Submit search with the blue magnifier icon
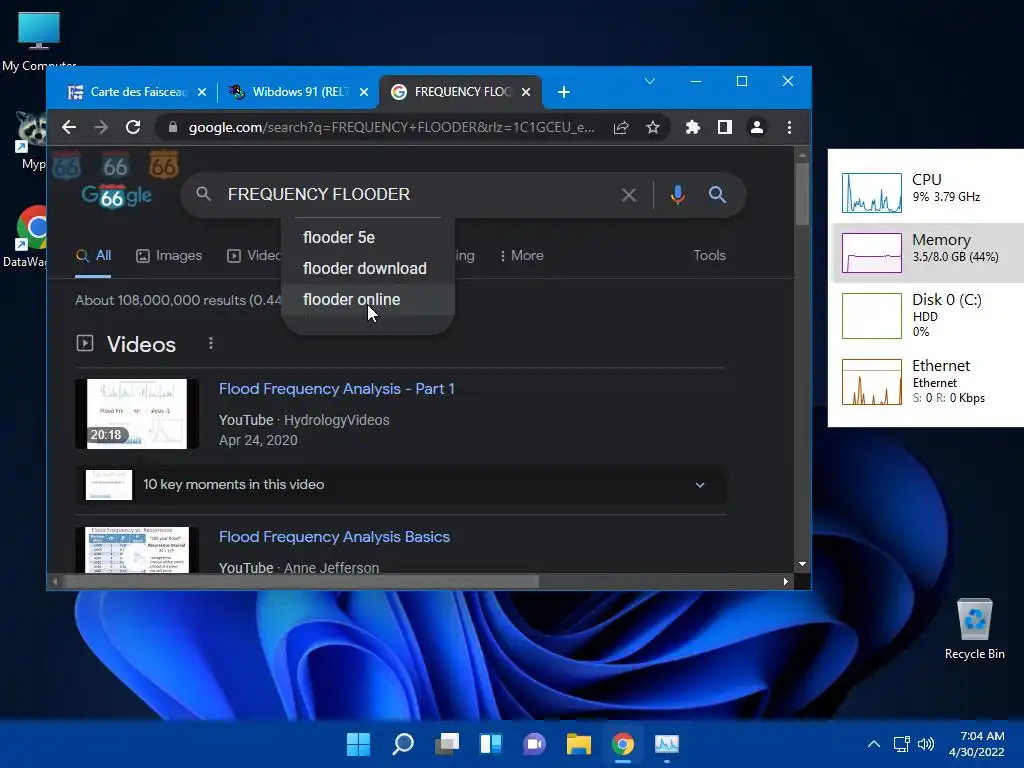 (x=717, y=195)
